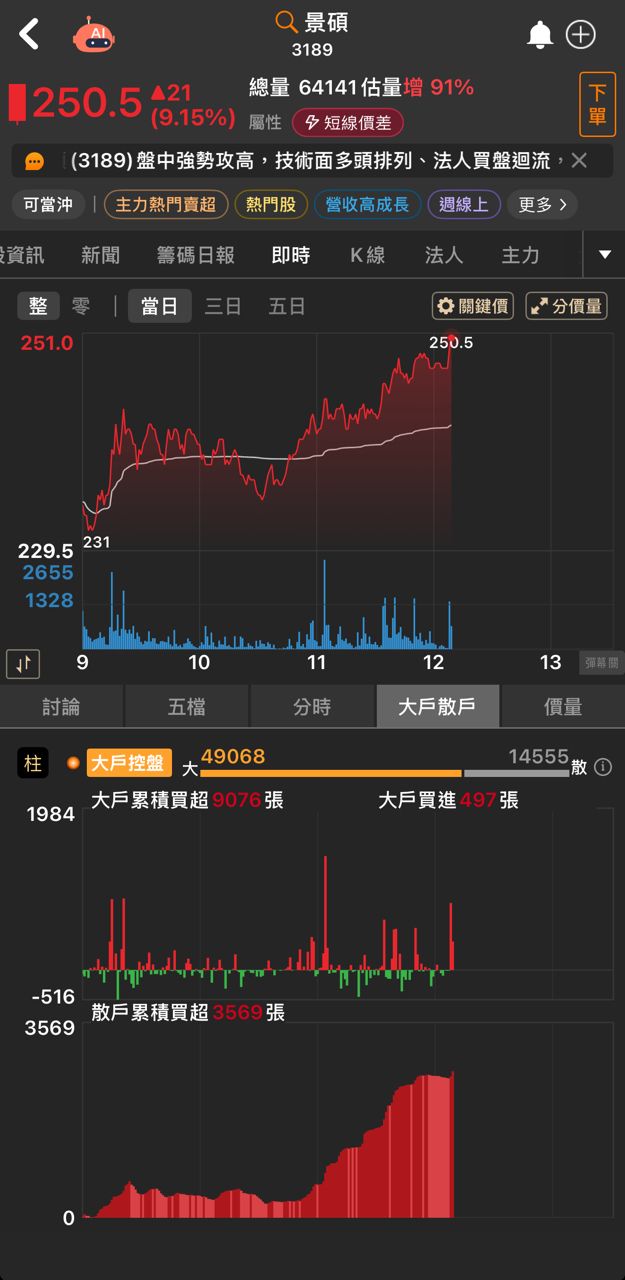Switch to the K線 tab
This screenshot has height=1280, width=625.
[367, 255]
